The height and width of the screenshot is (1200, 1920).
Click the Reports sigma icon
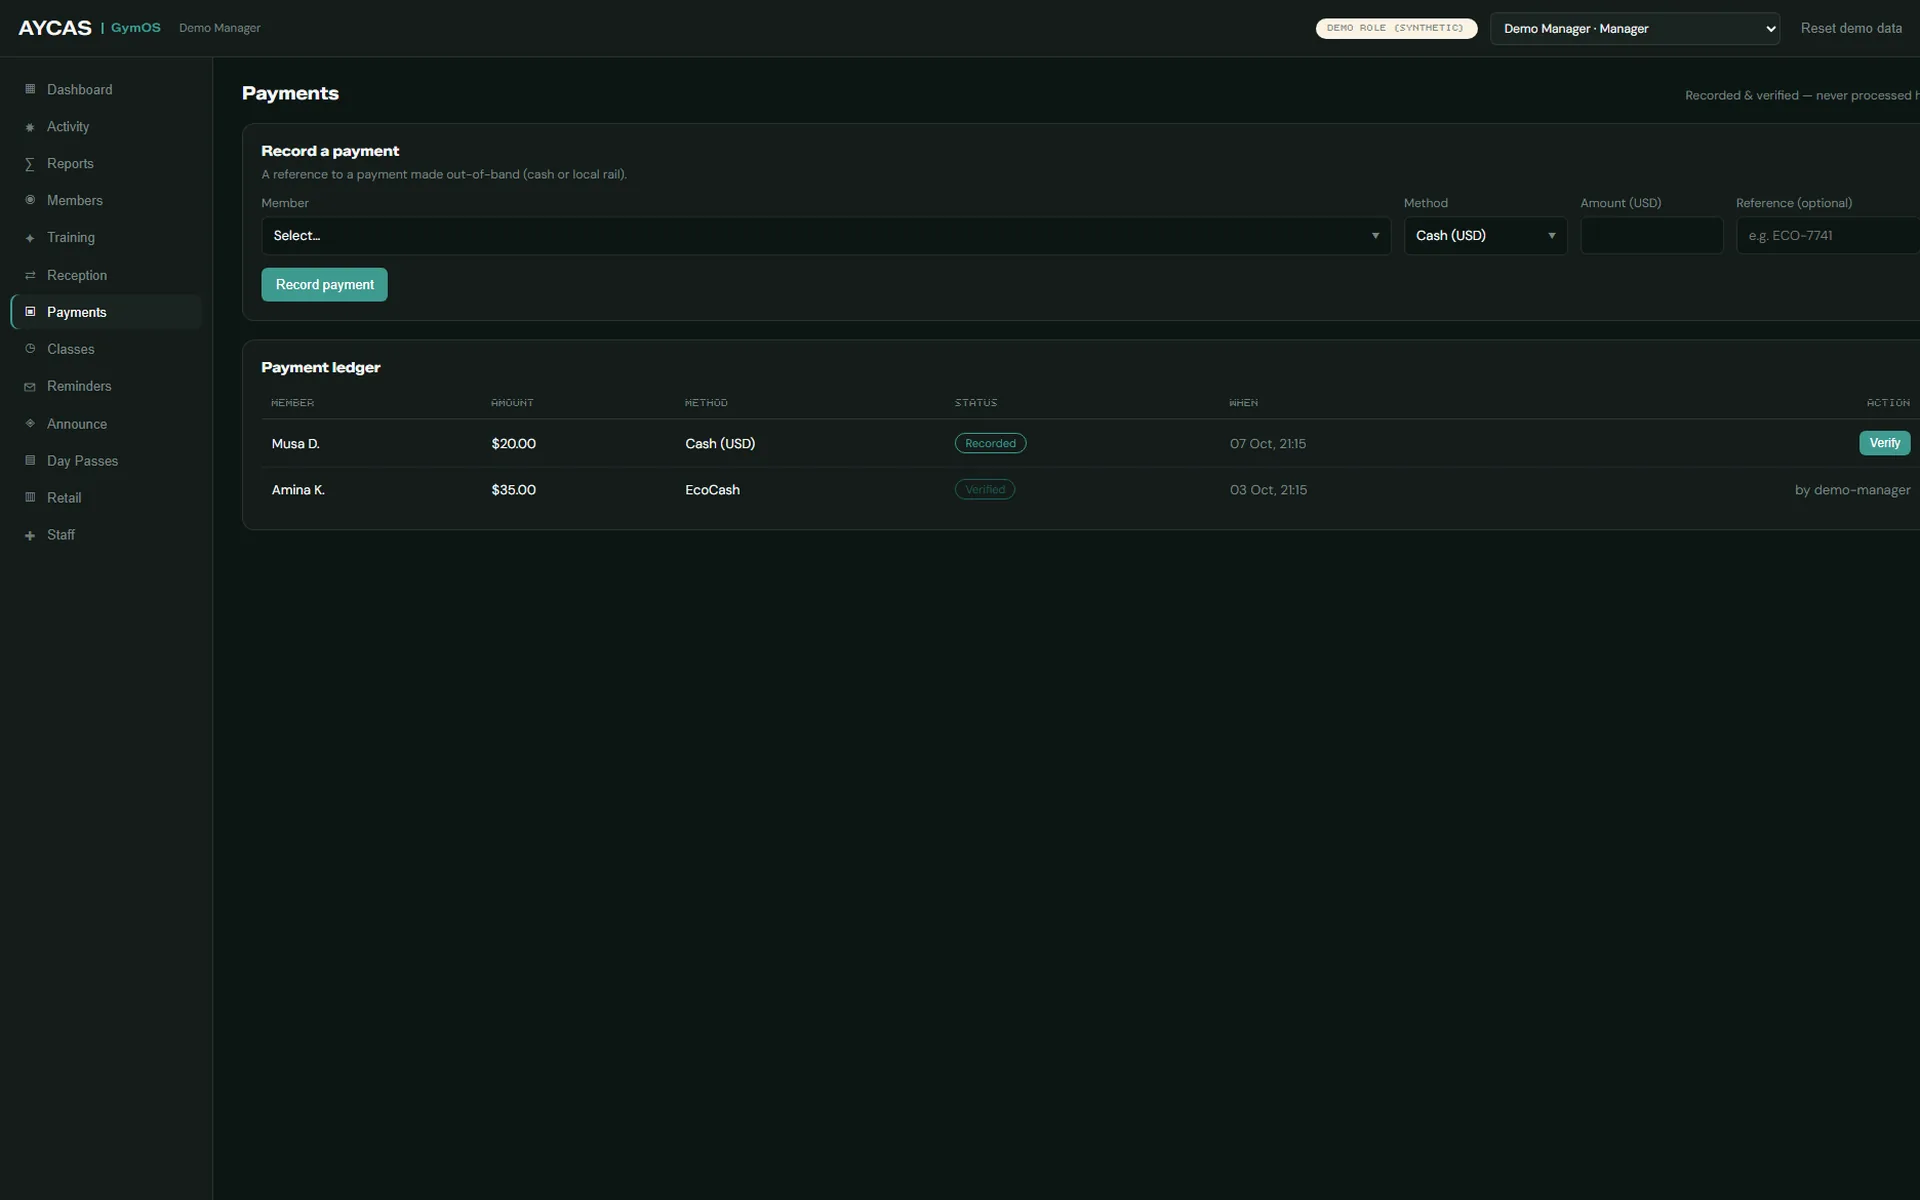30,164
